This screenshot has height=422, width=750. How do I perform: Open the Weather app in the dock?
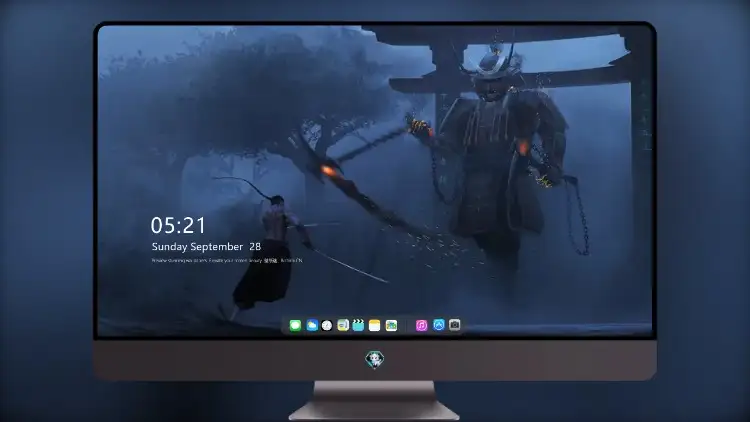coord(311,325)
